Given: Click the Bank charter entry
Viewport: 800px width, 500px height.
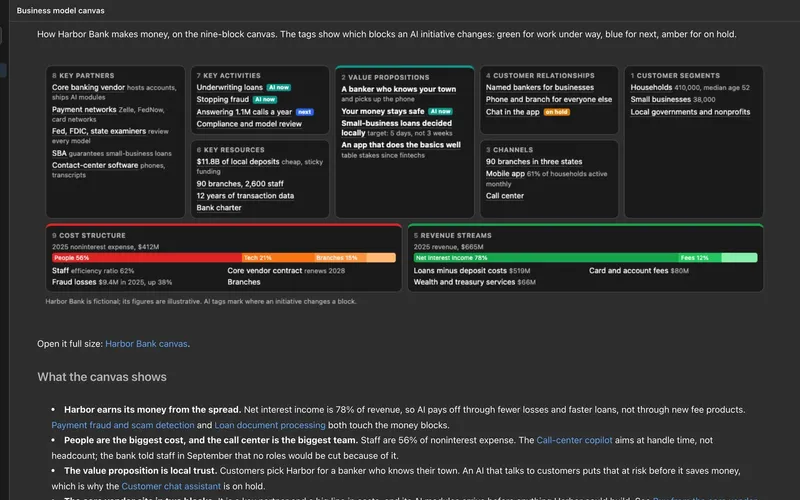Looking at the screenshot, I should coord(219,208).
